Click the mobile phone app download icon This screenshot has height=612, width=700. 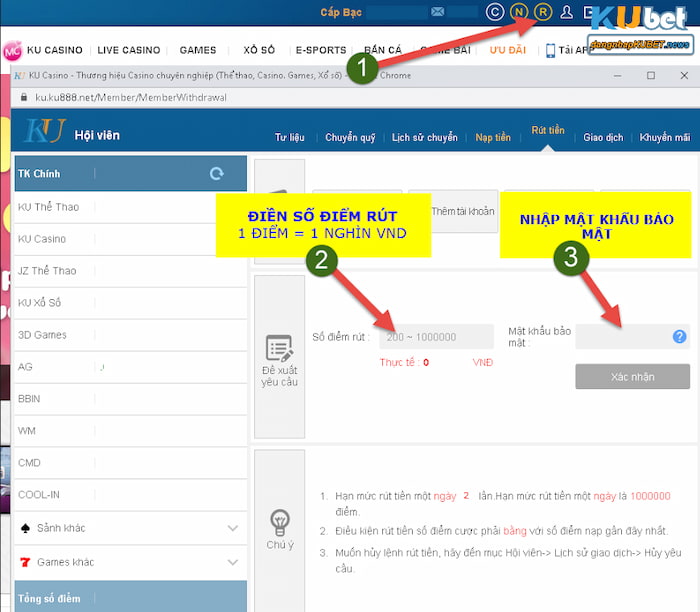tap(550, 50)
